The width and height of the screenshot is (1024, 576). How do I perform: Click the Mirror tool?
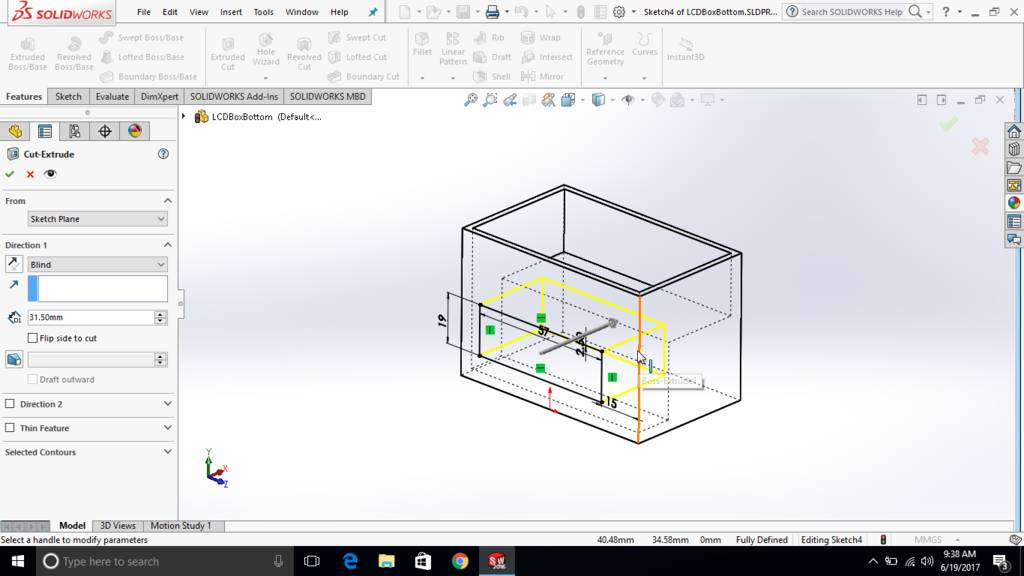[x=542, y=76]
